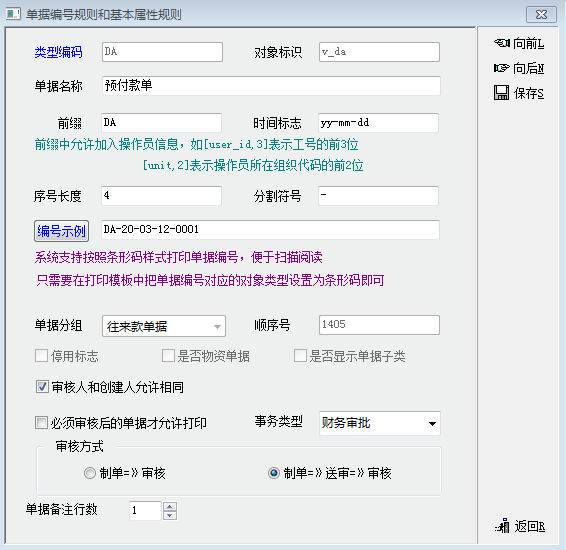The width and height of the screenshot is (566, 550).
Task: Select the 制单=》审核 radio option
Action: 90,473
